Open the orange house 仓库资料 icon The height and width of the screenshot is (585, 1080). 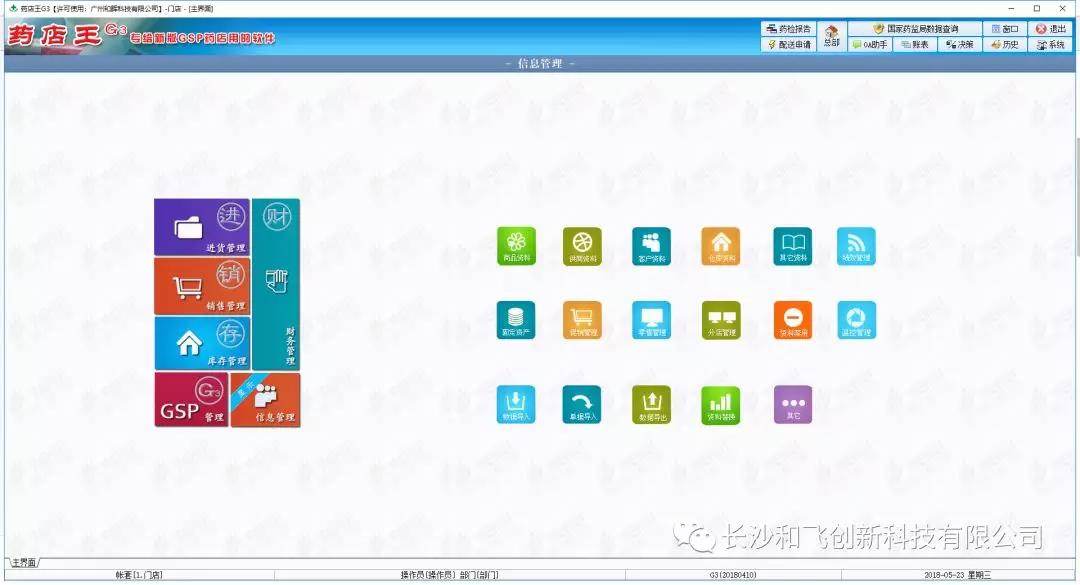pyautogui.click(x=720, y=246)
